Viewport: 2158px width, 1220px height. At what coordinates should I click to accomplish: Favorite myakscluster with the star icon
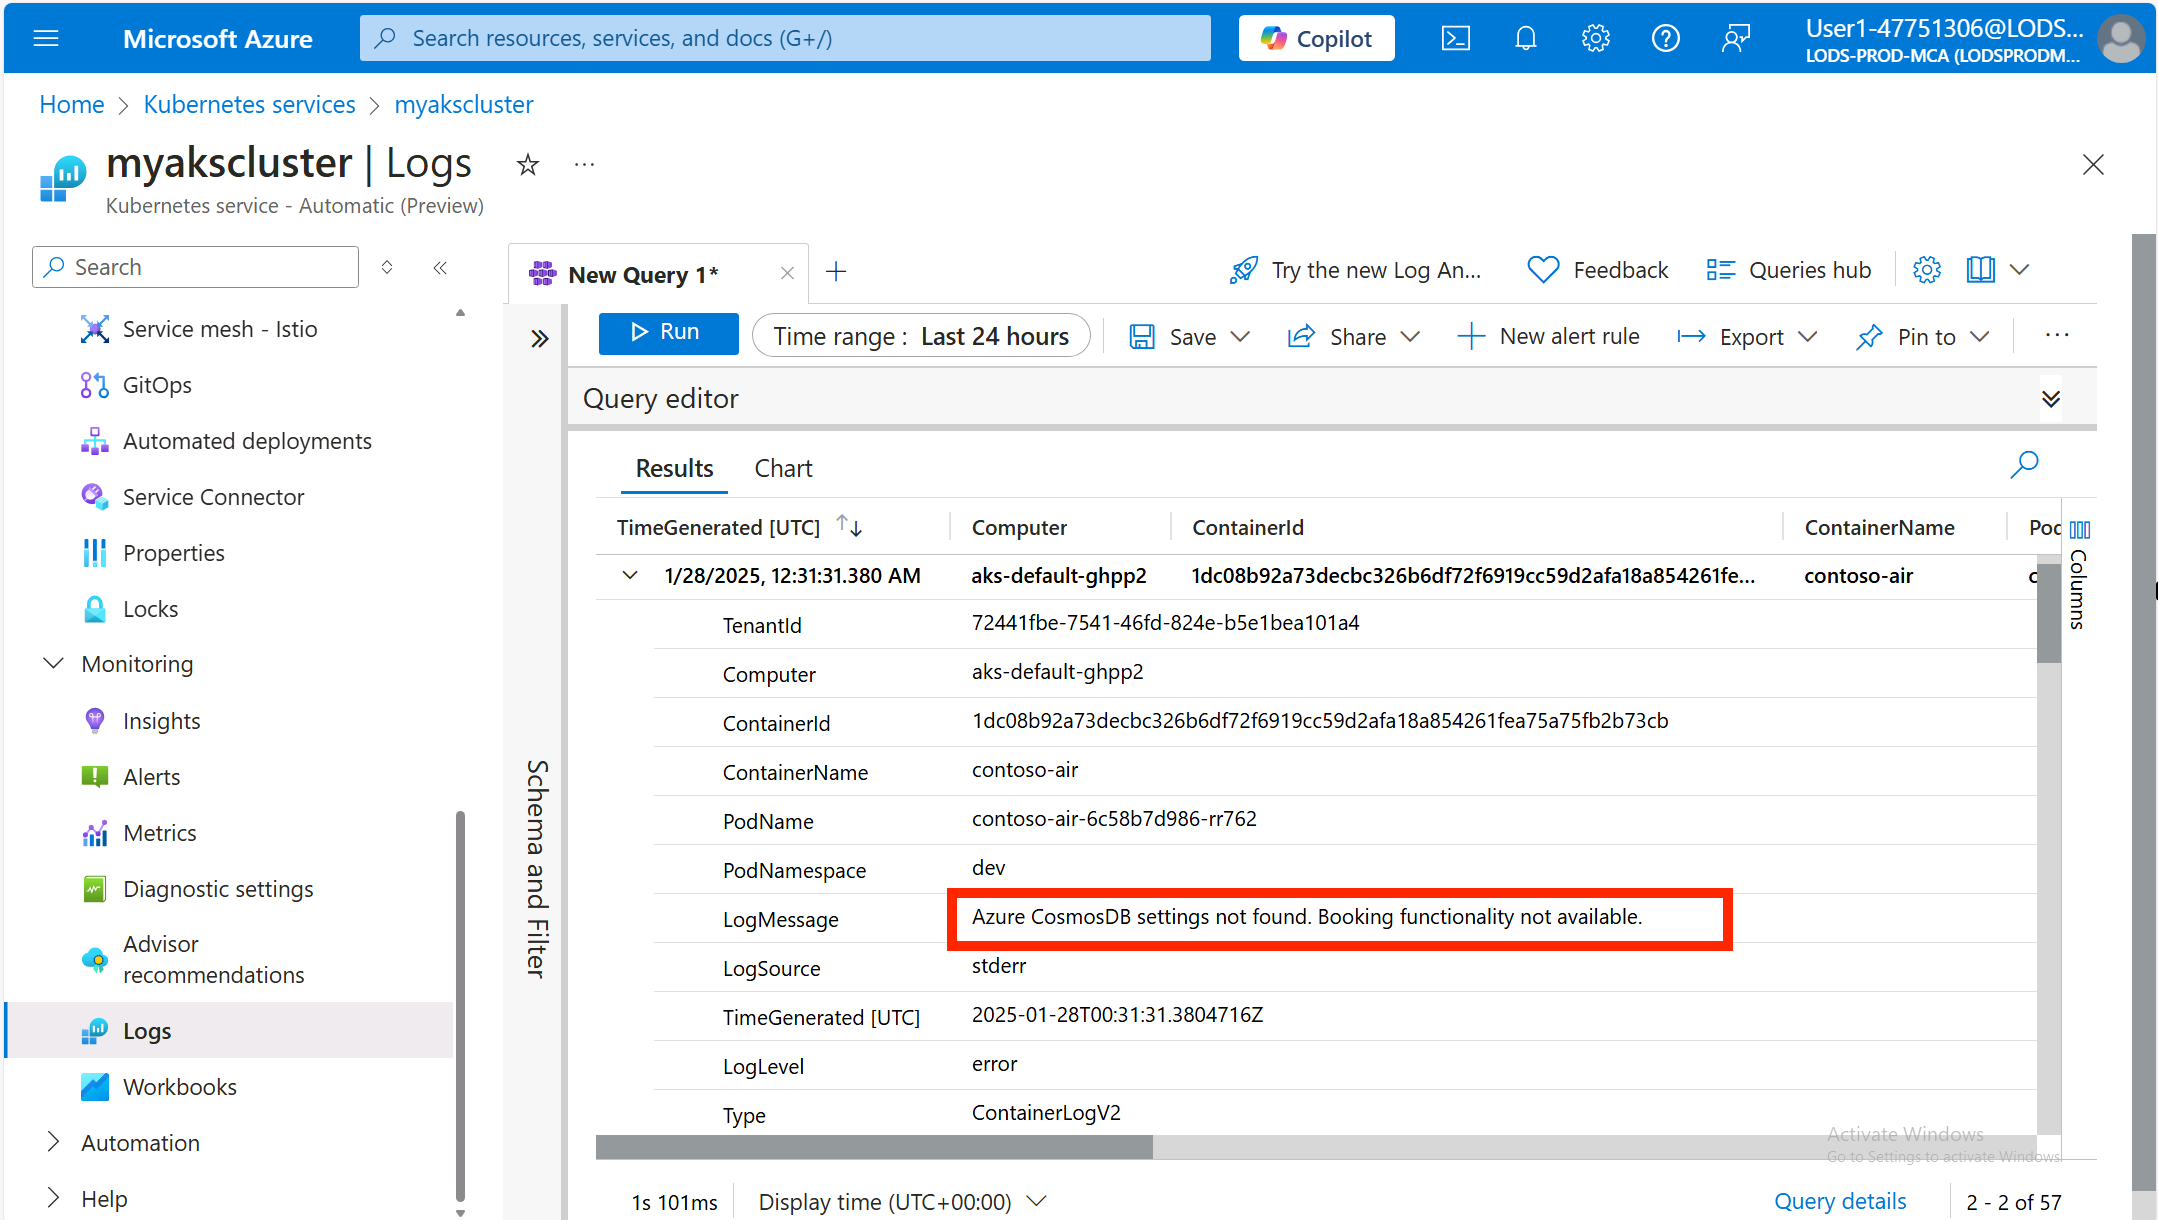pyautogui.click(x=528, y=164)
